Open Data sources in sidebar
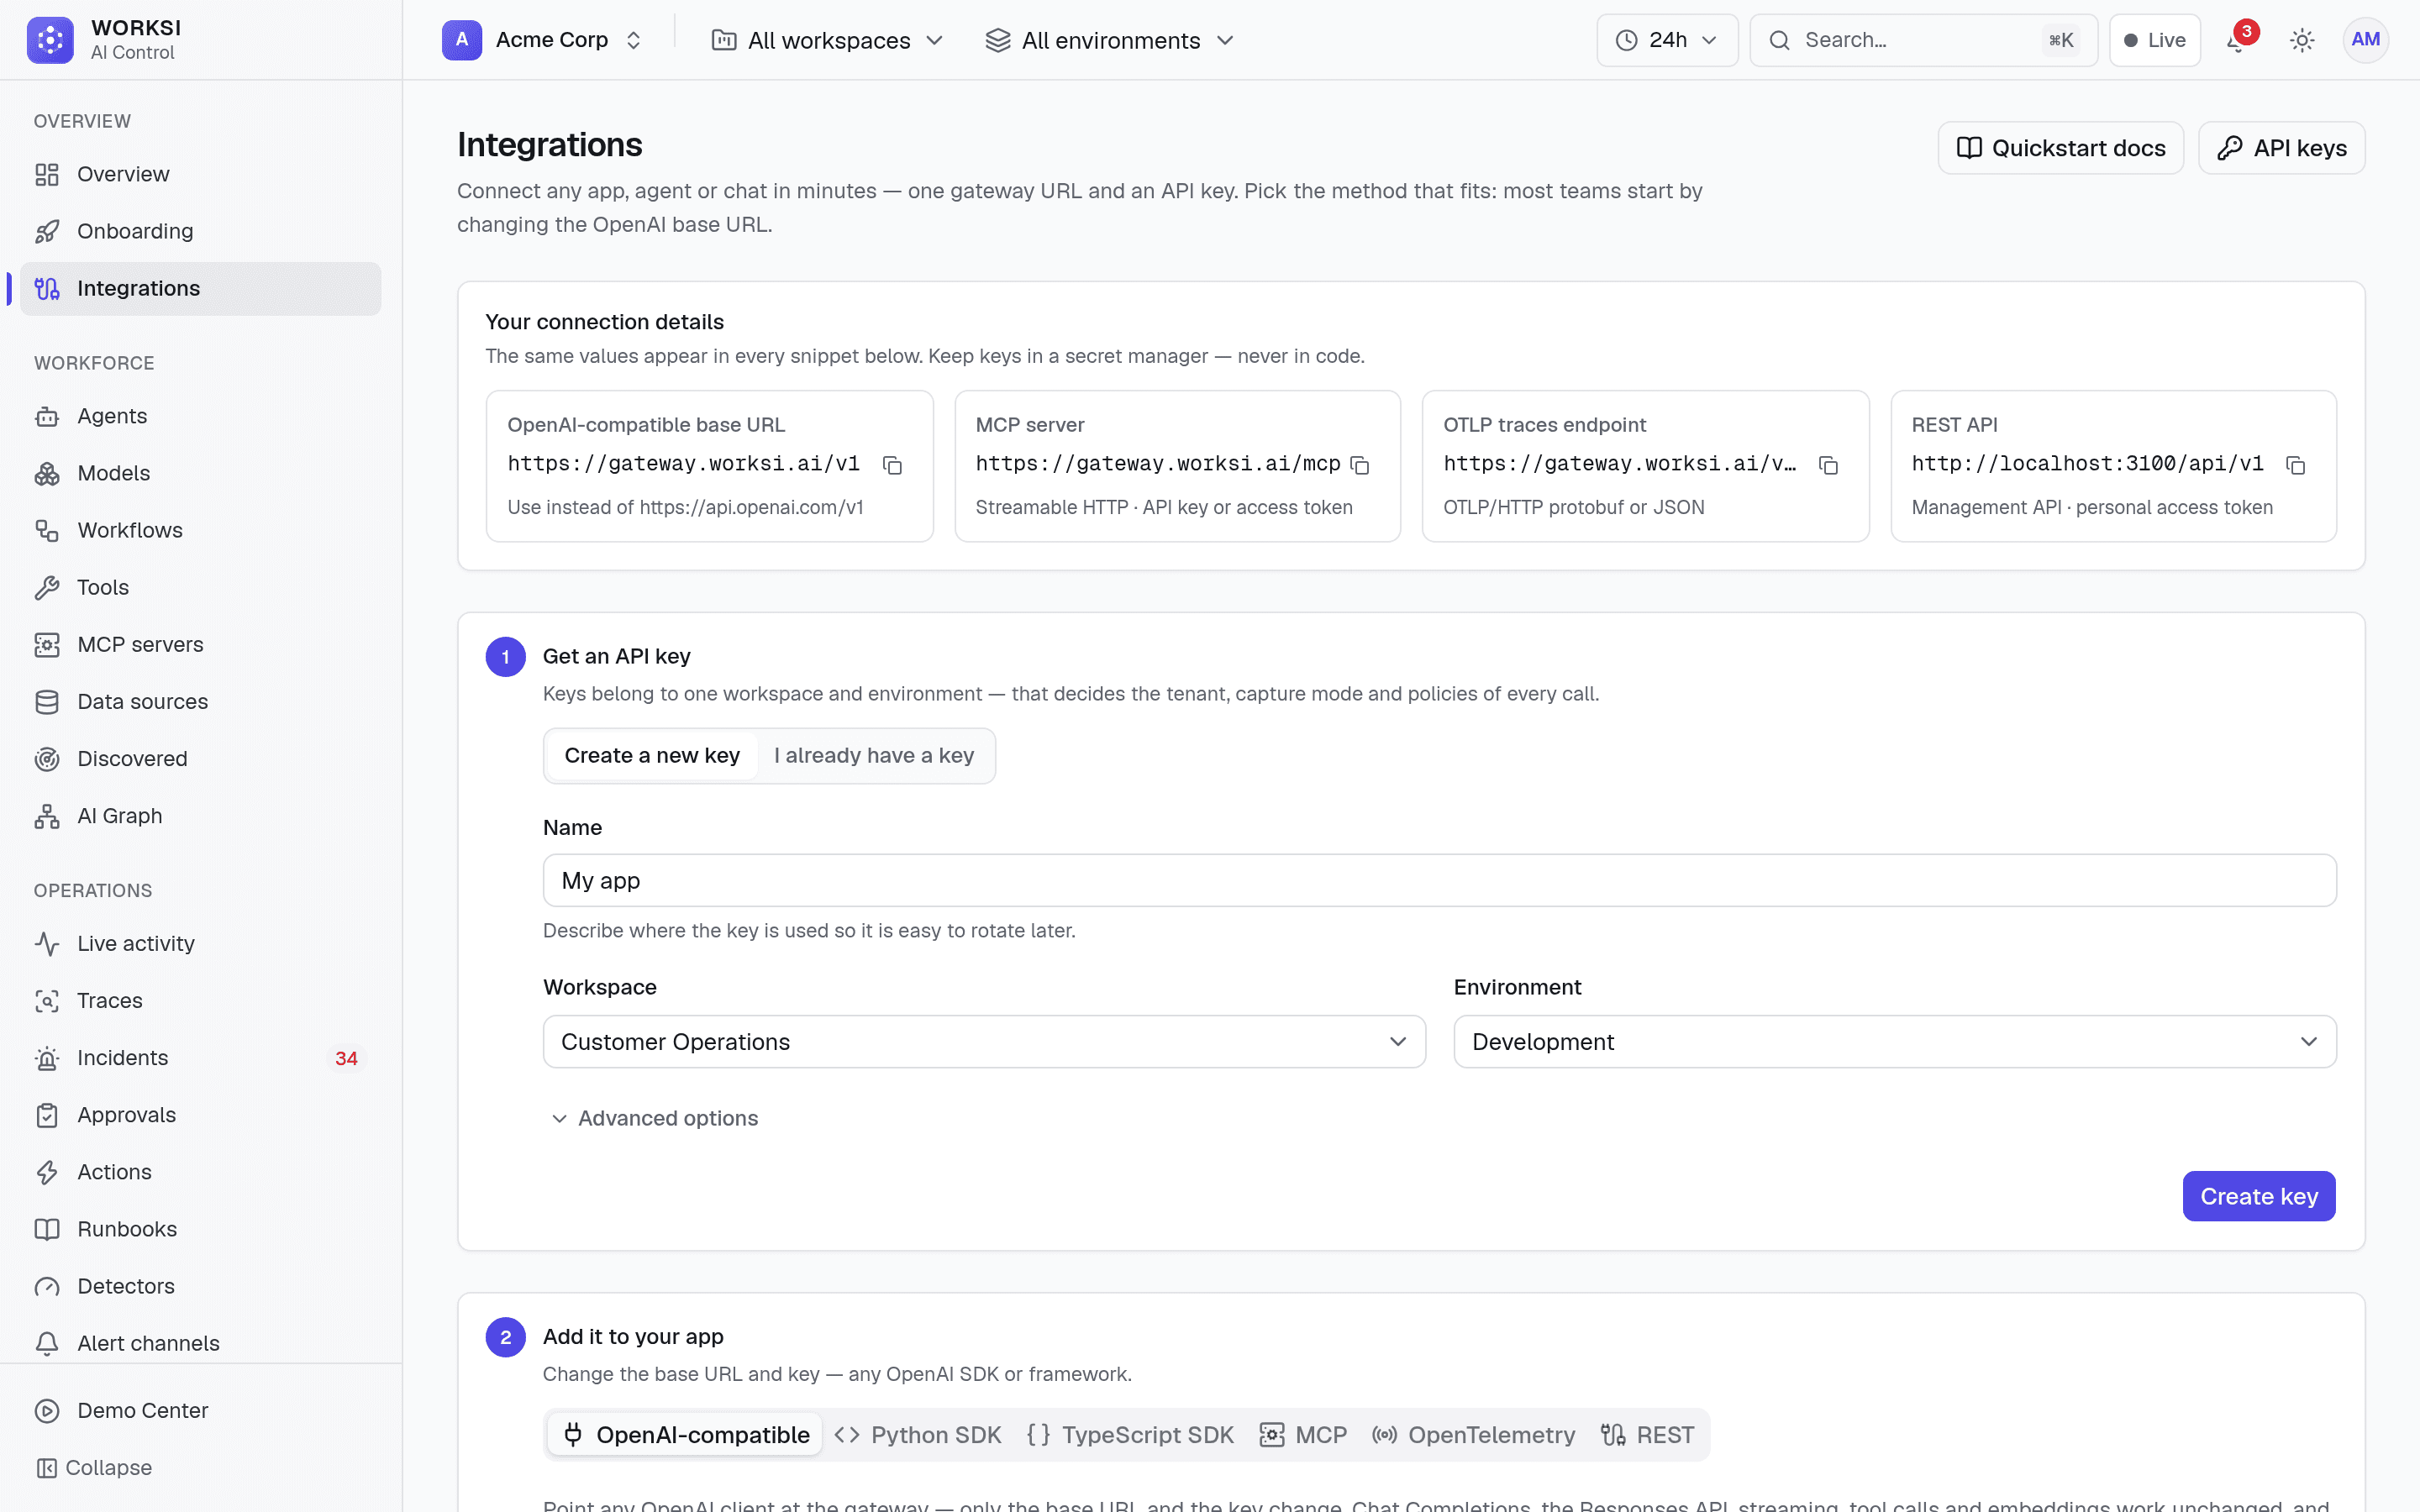 click(200, 701)
